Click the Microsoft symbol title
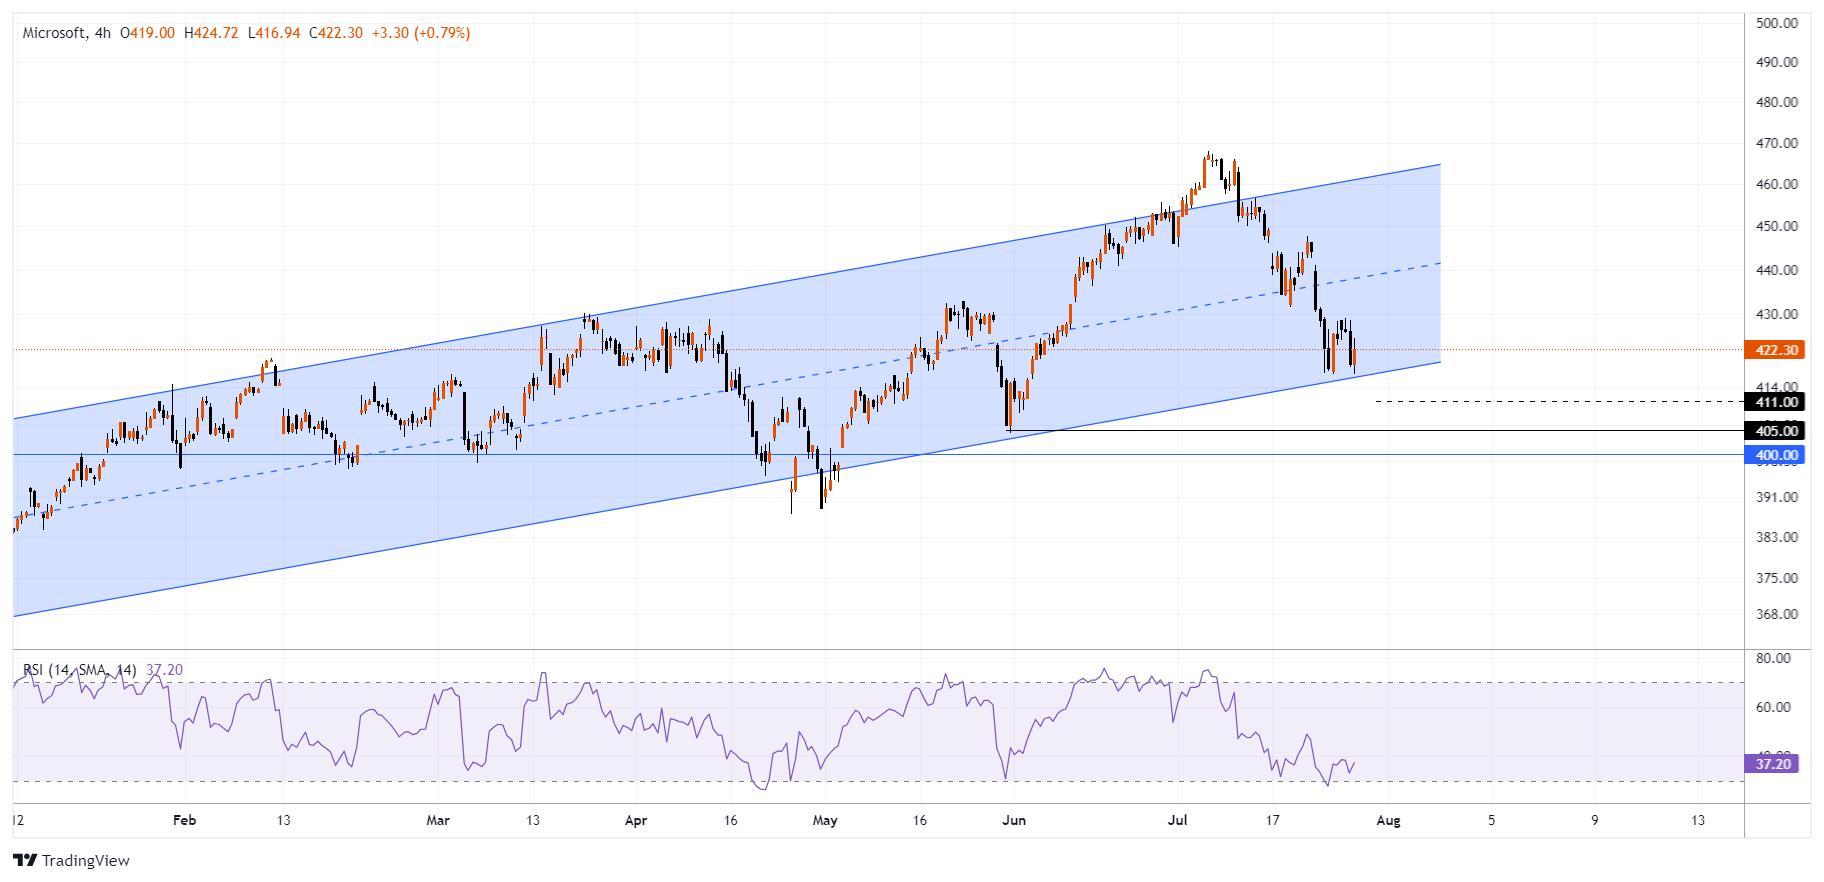Viewport: 1824px width, 882px height. click(54, 33)
